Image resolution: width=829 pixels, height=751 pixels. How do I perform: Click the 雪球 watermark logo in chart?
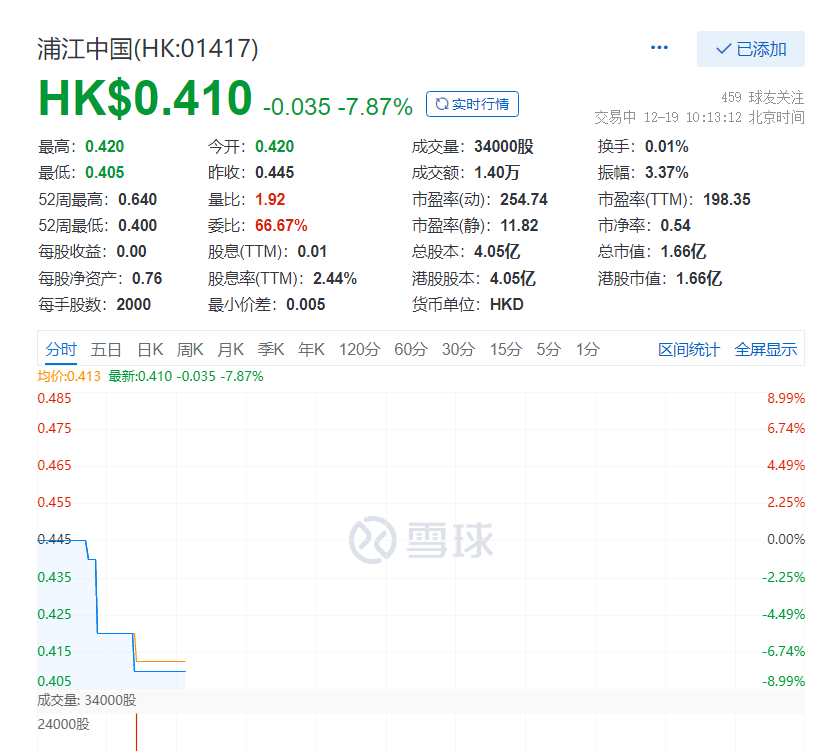click(x=421, y=540)
